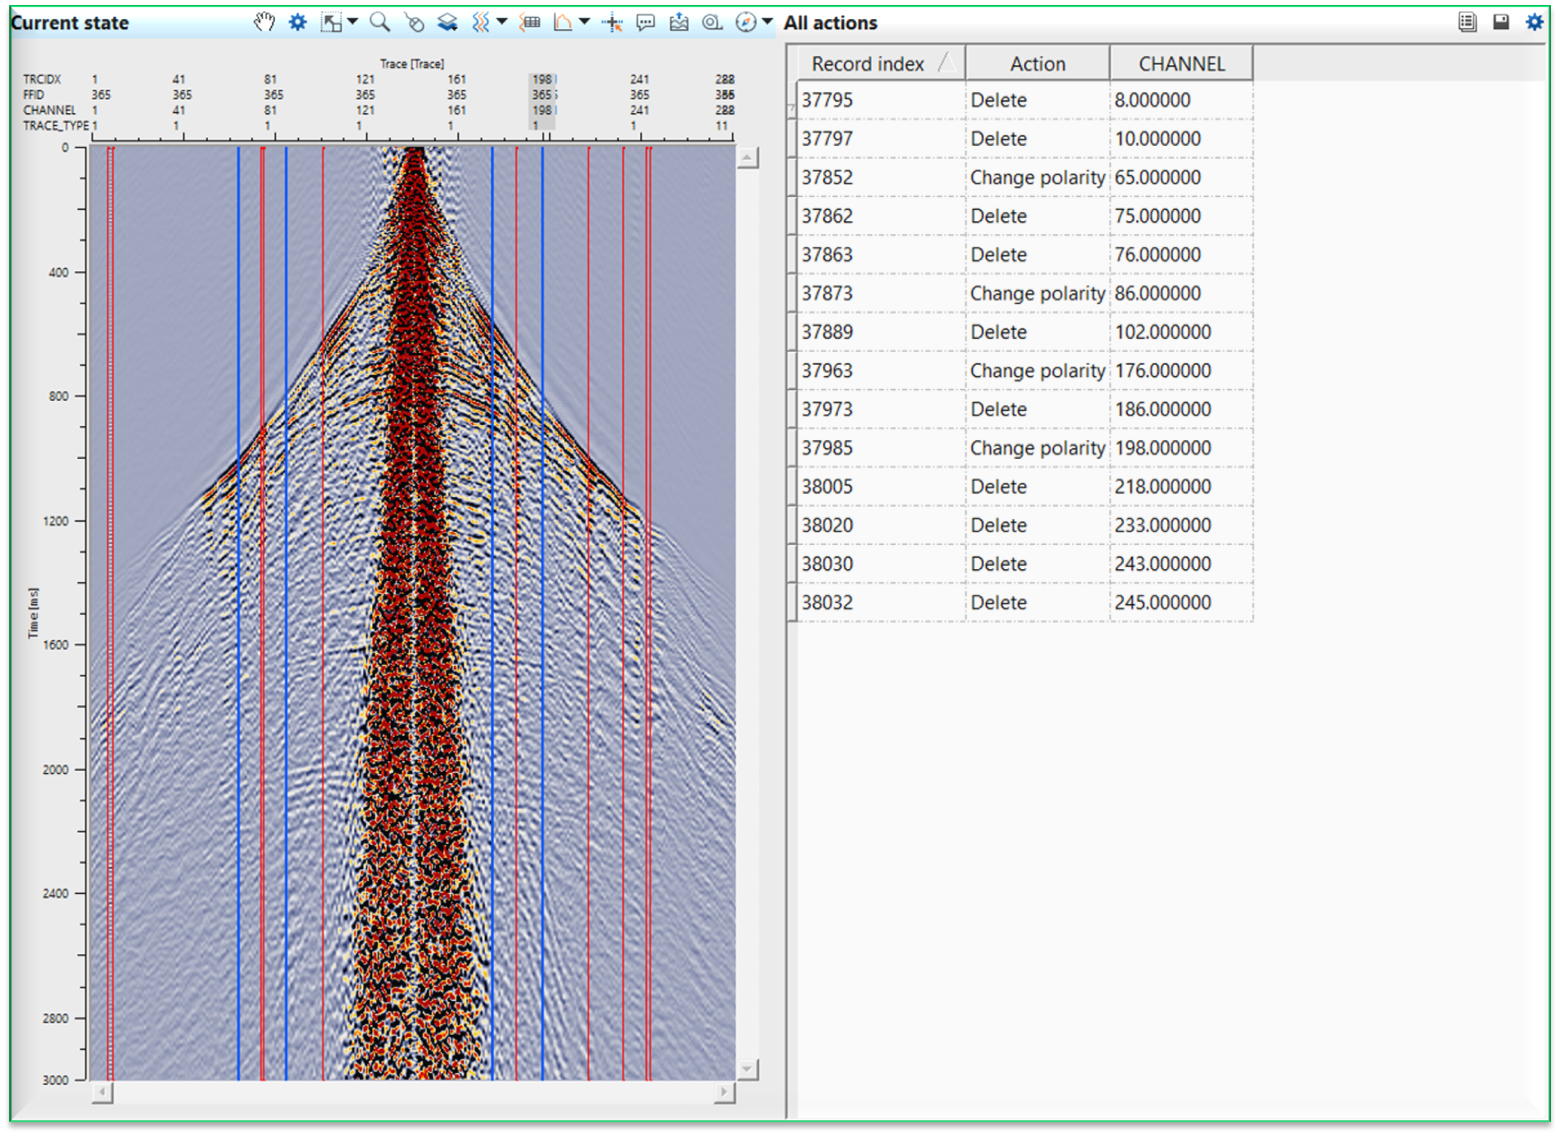
Task: Open the All actions settings gear
Action: [1533, 21]
